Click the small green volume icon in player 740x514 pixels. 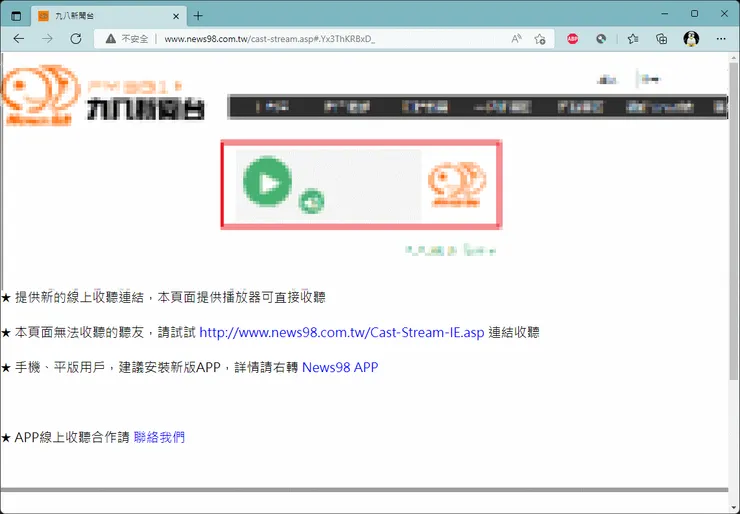tap(311, 201)
